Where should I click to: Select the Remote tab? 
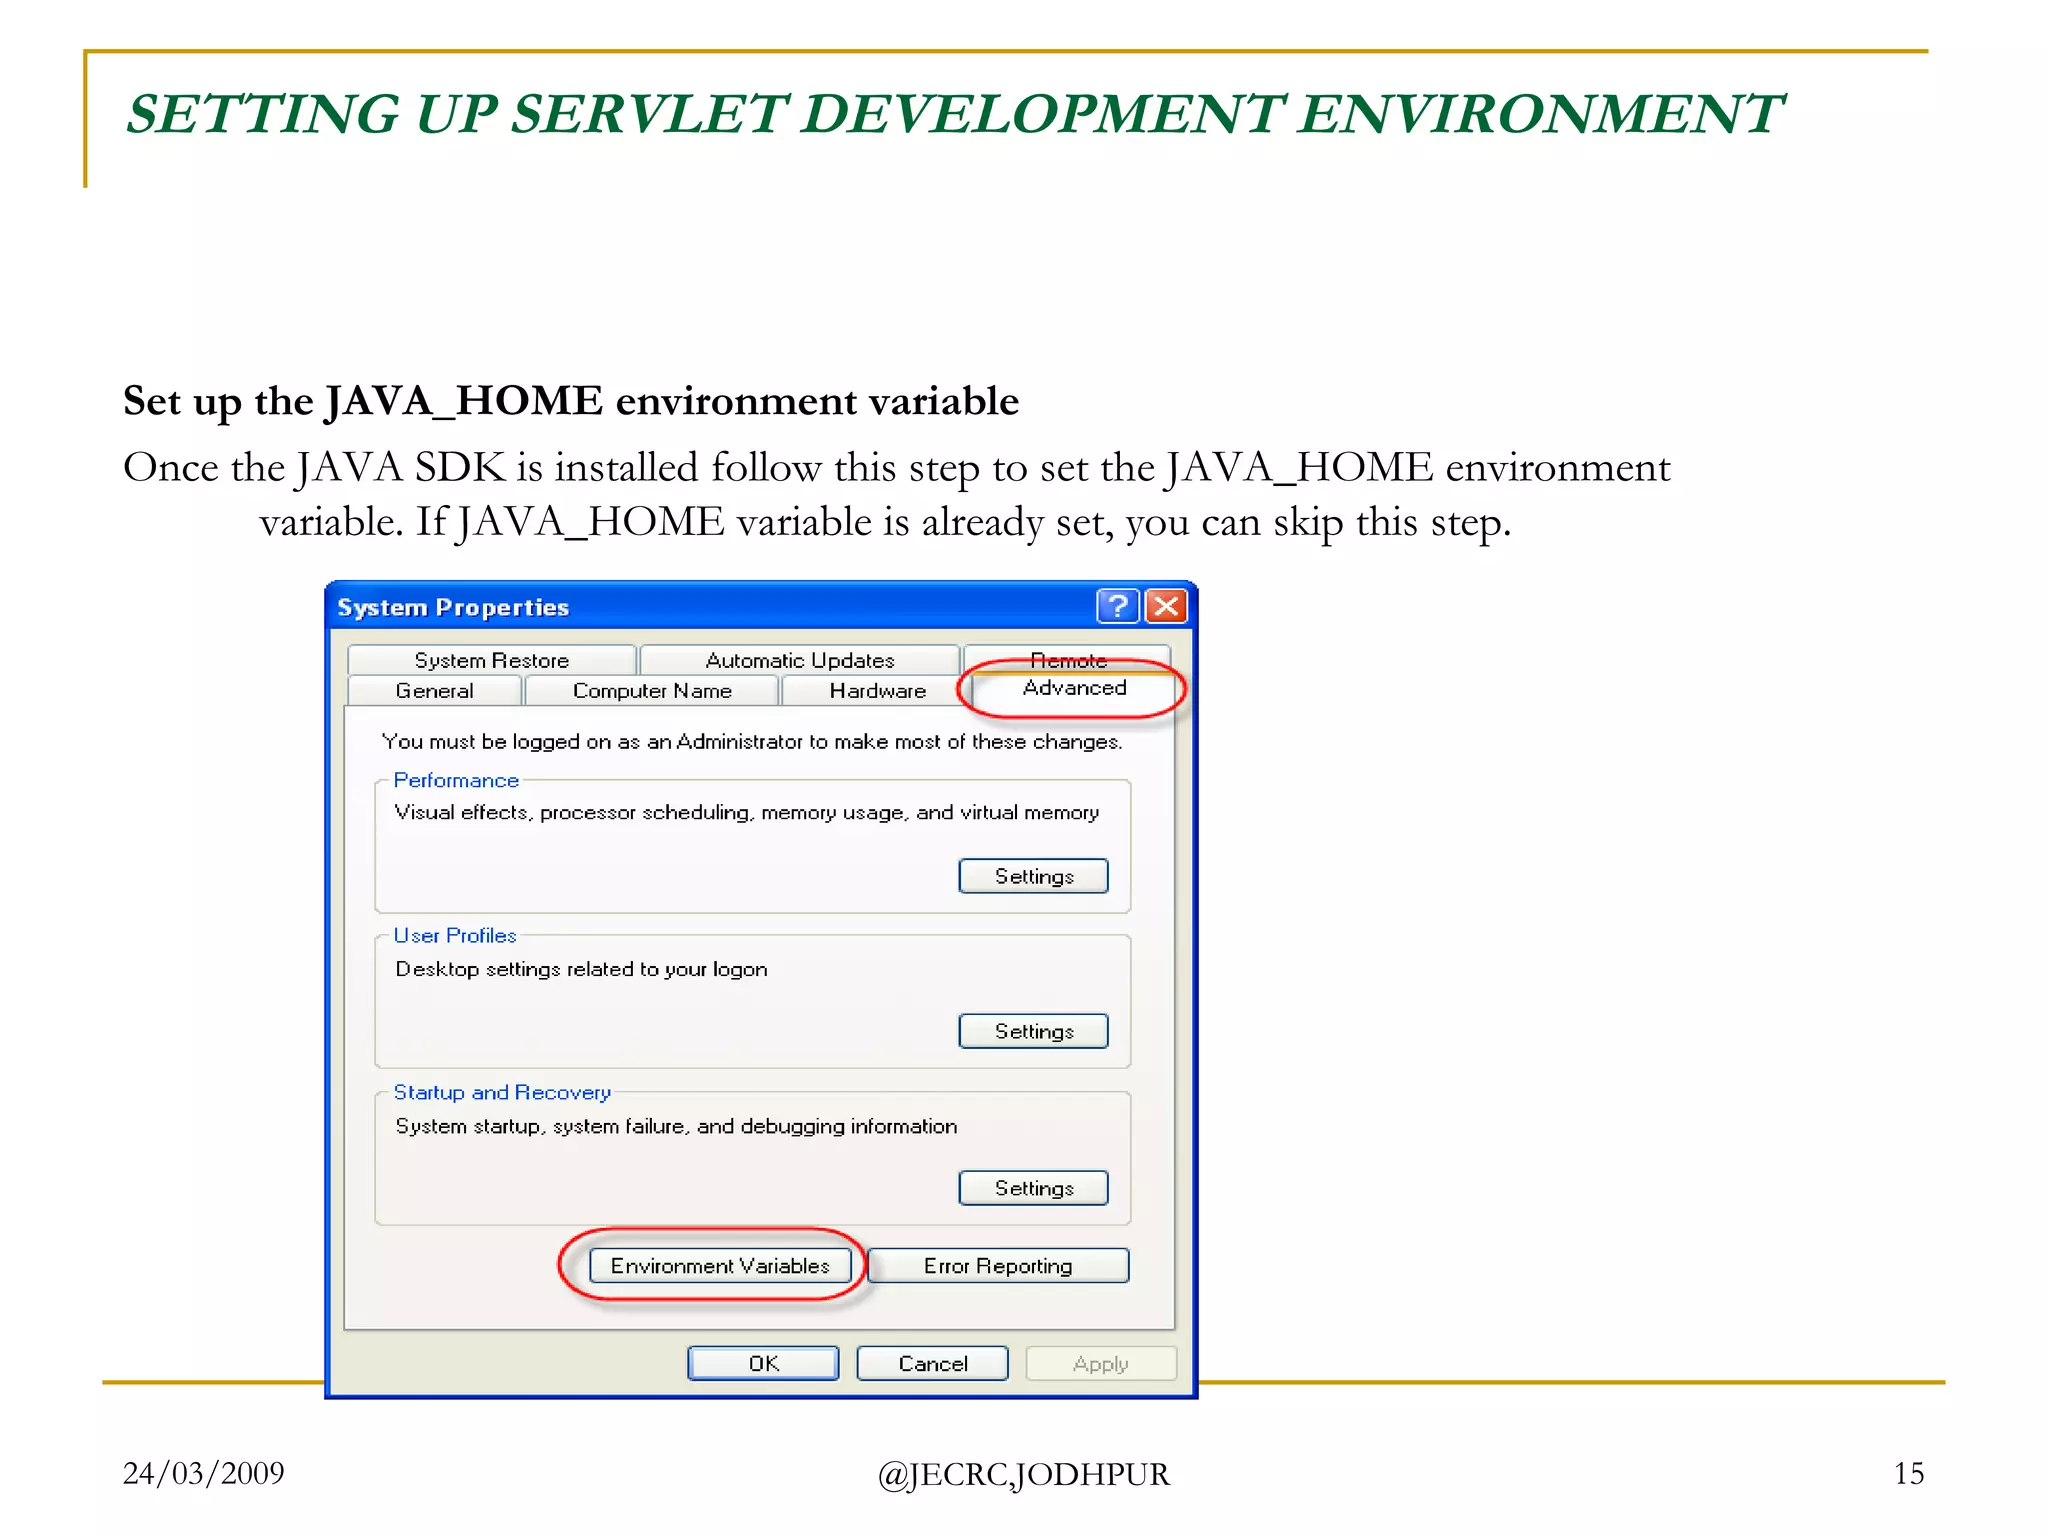click(1068, 656)
